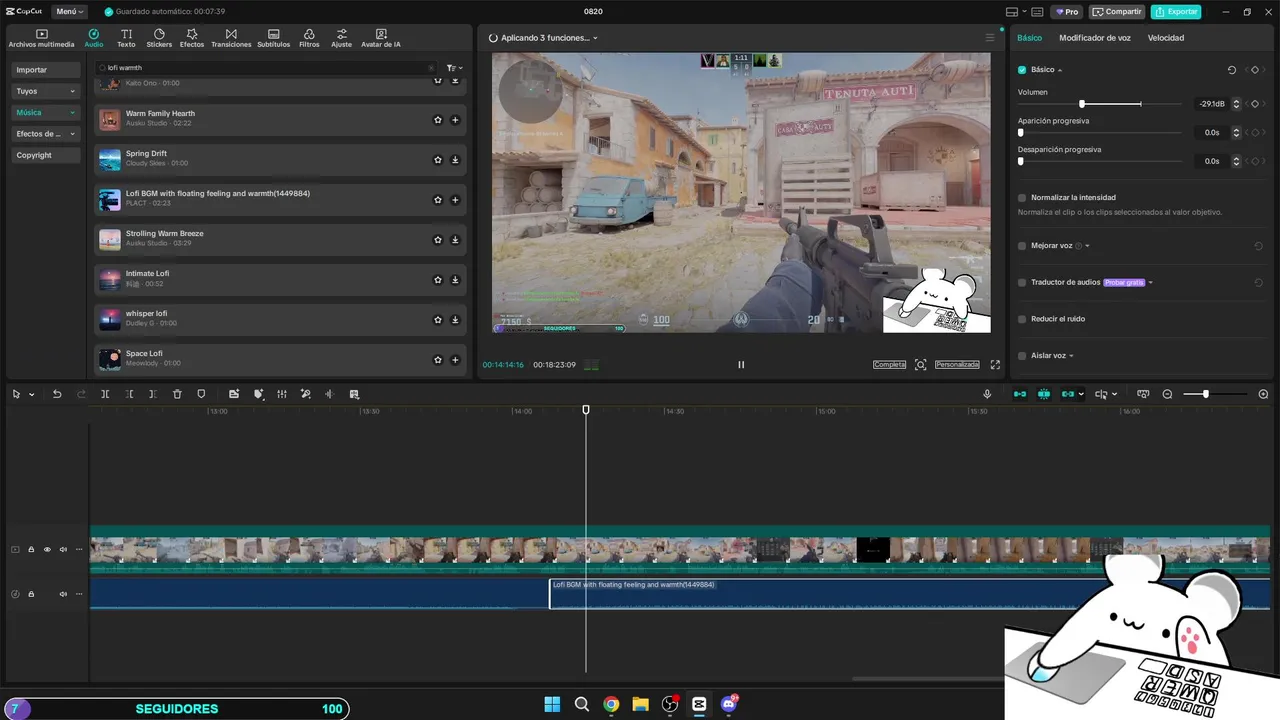Image resolution: width=1280 pixels, height=720 pixels.
Task: Enable the Reducir el ruido checkbox
Action: pos(1022,319)
